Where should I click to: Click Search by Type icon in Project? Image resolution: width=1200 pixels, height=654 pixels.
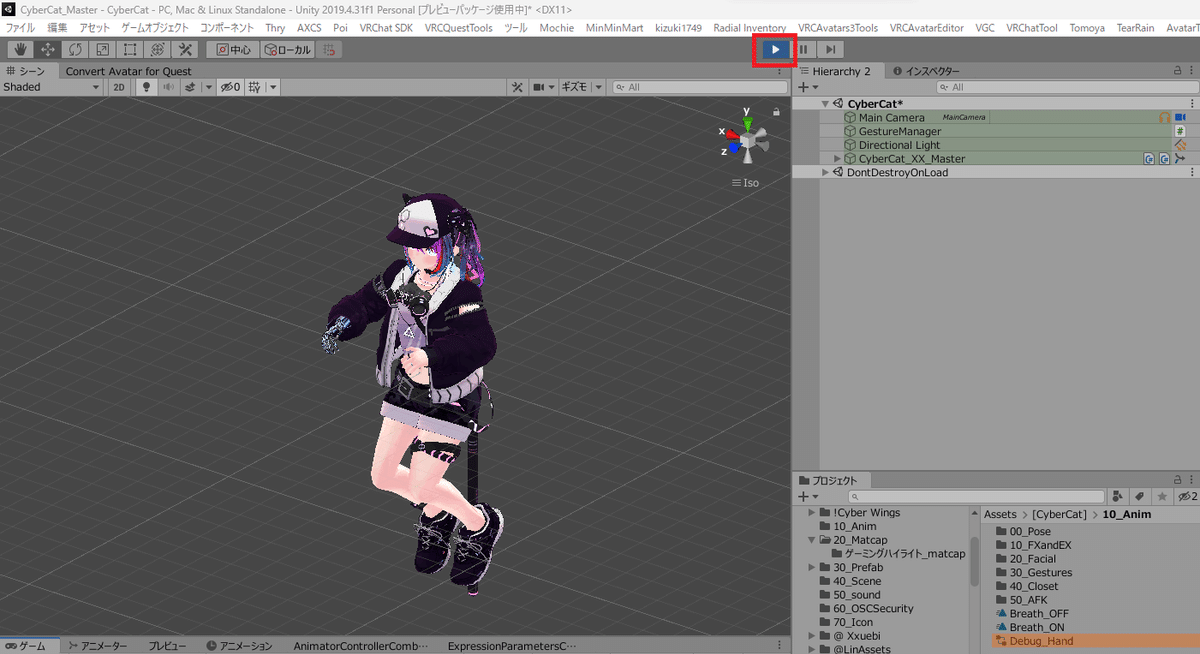[1118, 497]
